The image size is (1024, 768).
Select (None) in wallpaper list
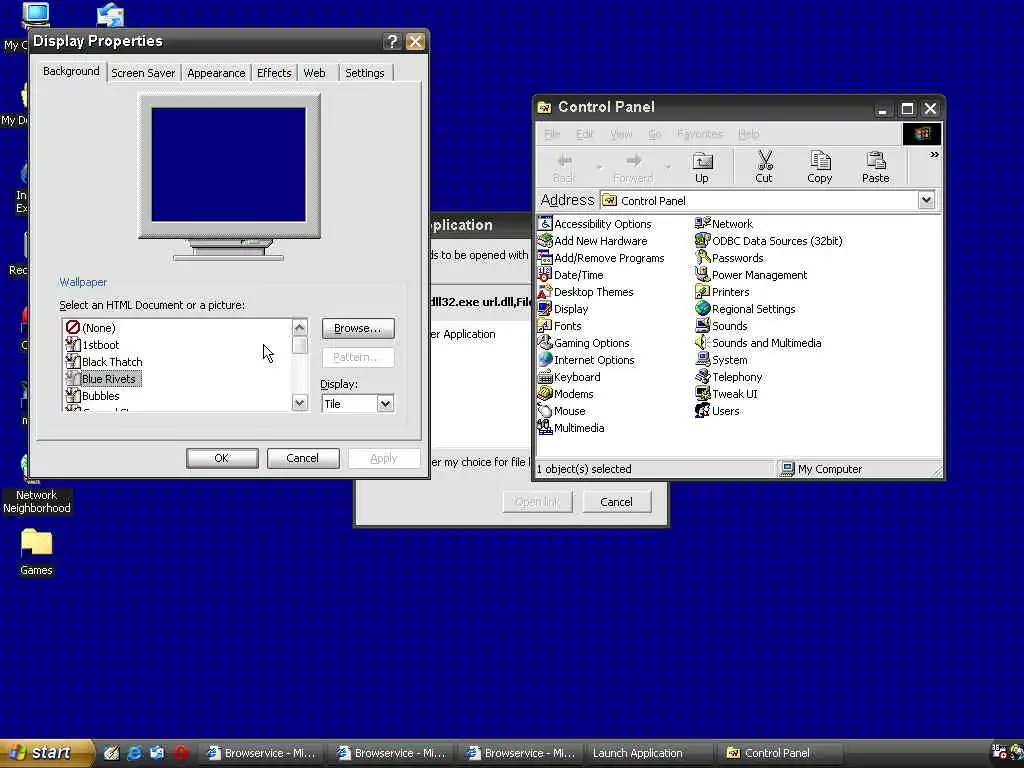pyautogui.click(x=91, y=328)
